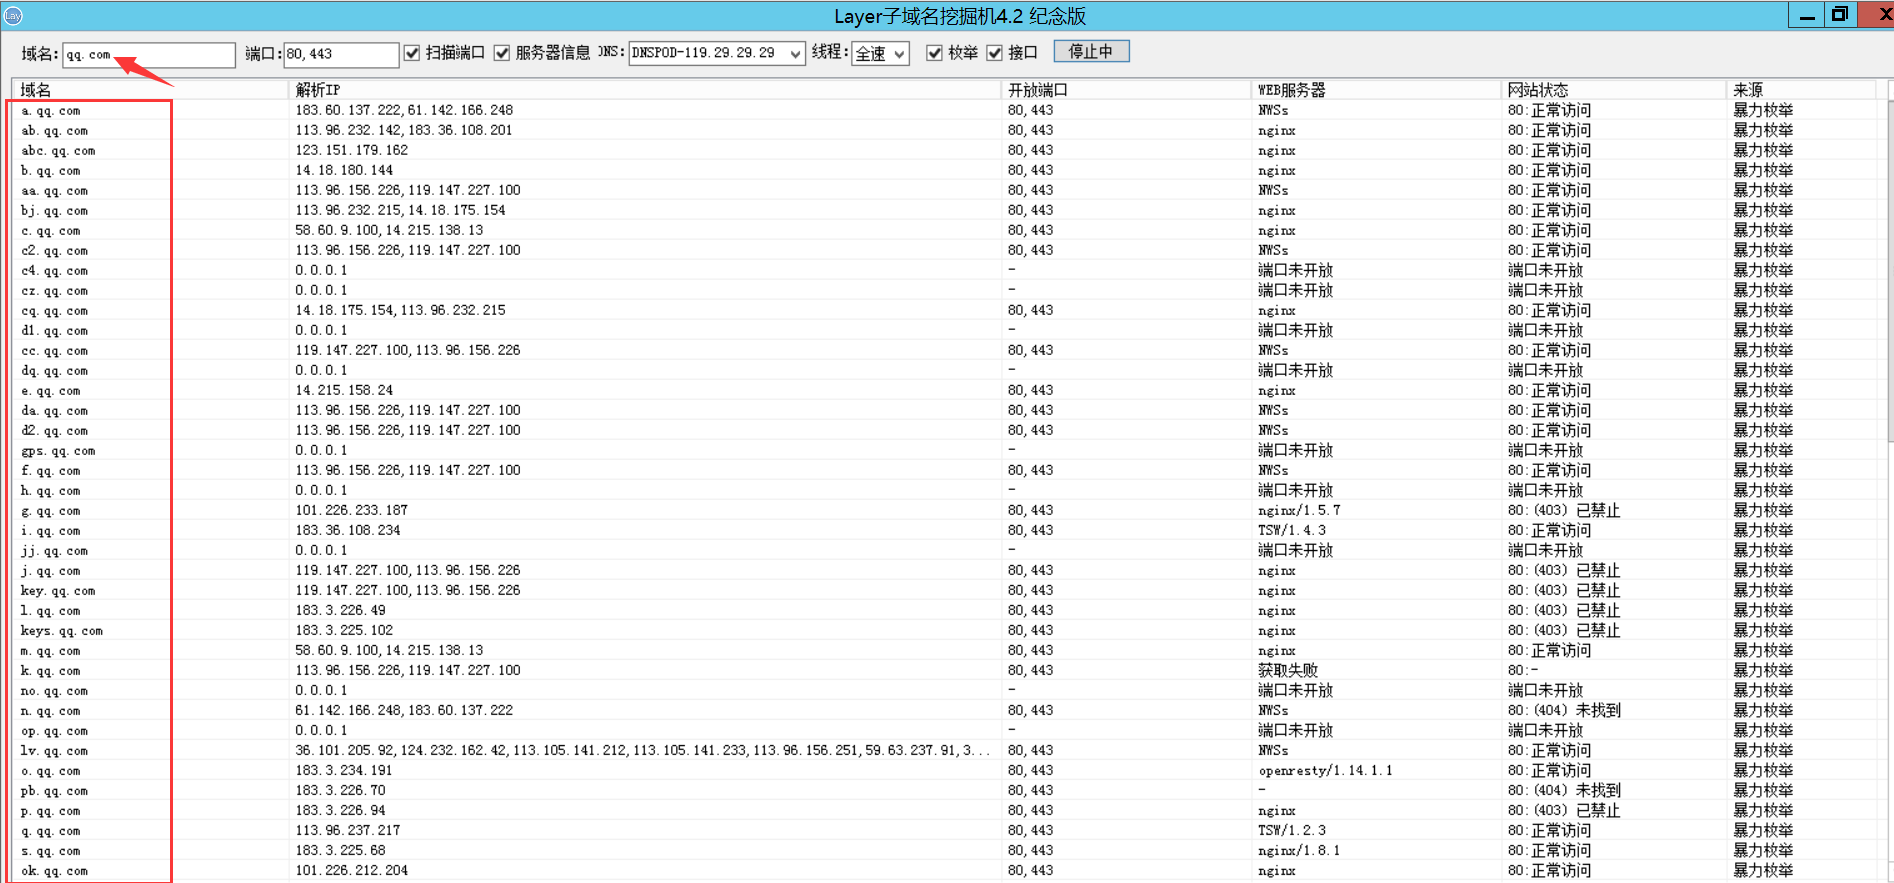1894x883 pixels.
Task: Select the jj.qq.com row
Action: click(x=945, y=550)
